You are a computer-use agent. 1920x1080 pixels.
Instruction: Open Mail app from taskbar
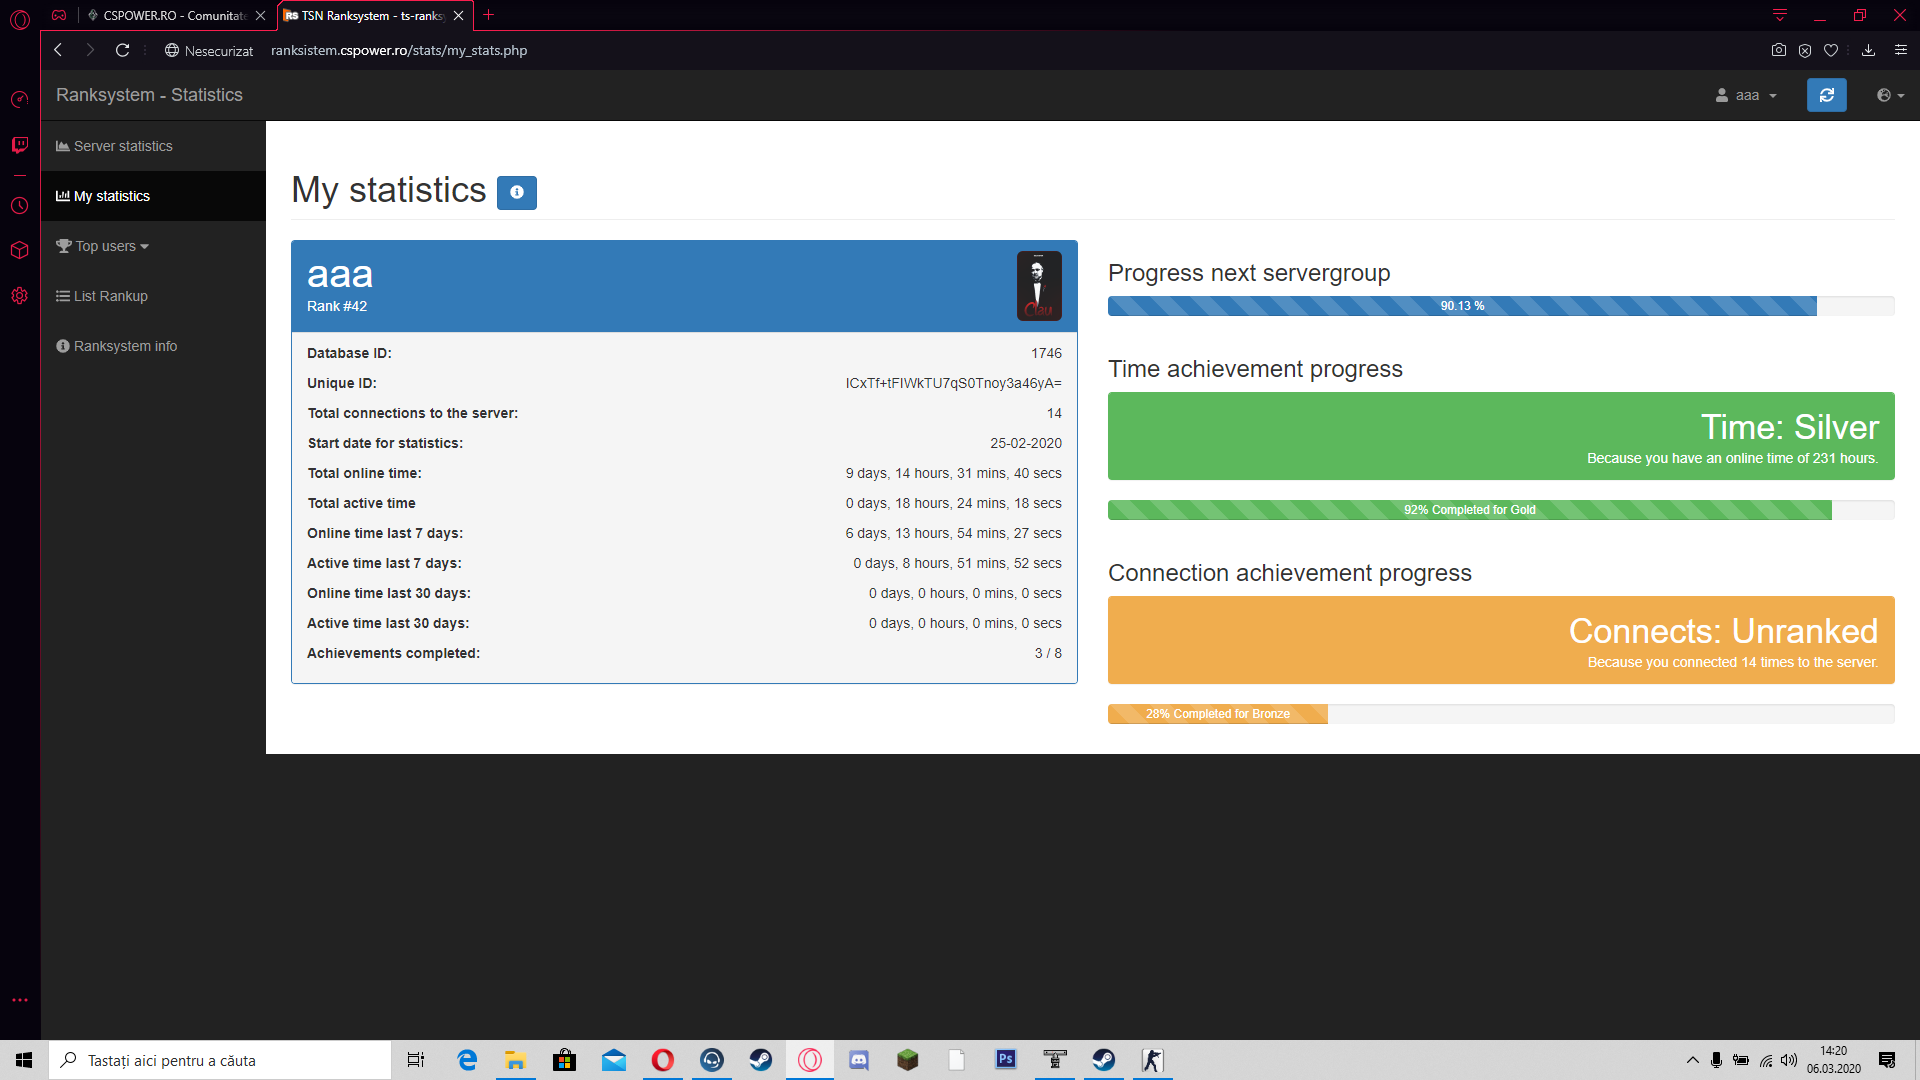[x=614, y=1060]
